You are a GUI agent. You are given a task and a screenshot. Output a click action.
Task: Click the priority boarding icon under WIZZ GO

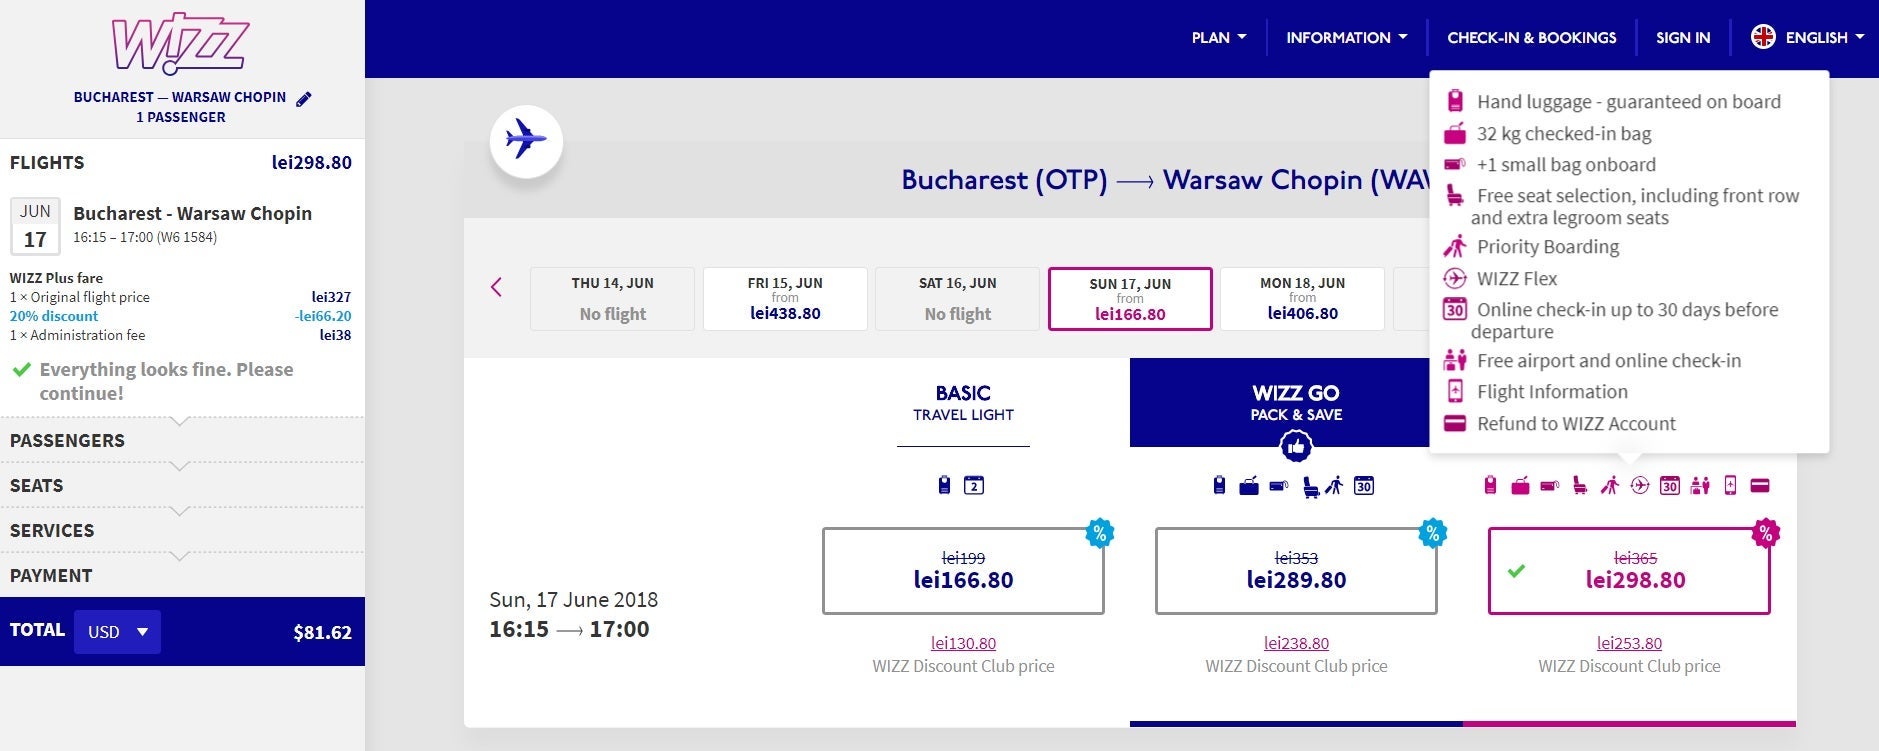[x=1334, y=487]
